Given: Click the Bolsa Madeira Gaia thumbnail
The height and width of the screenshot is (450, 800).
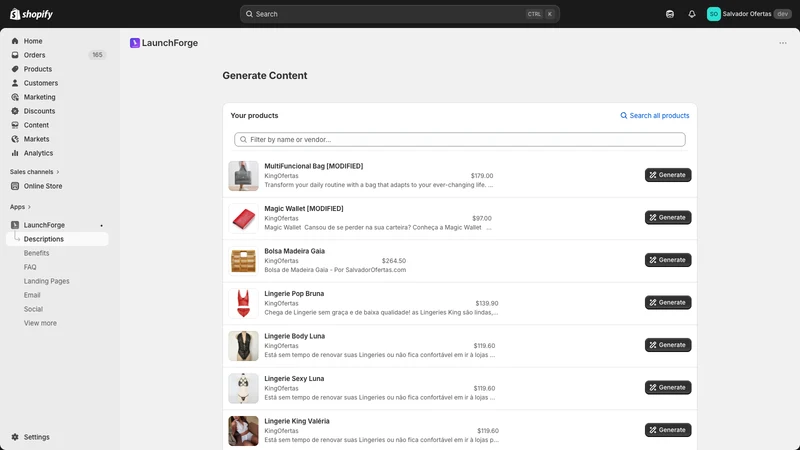Looking at the screenshot, I should 243,261.
